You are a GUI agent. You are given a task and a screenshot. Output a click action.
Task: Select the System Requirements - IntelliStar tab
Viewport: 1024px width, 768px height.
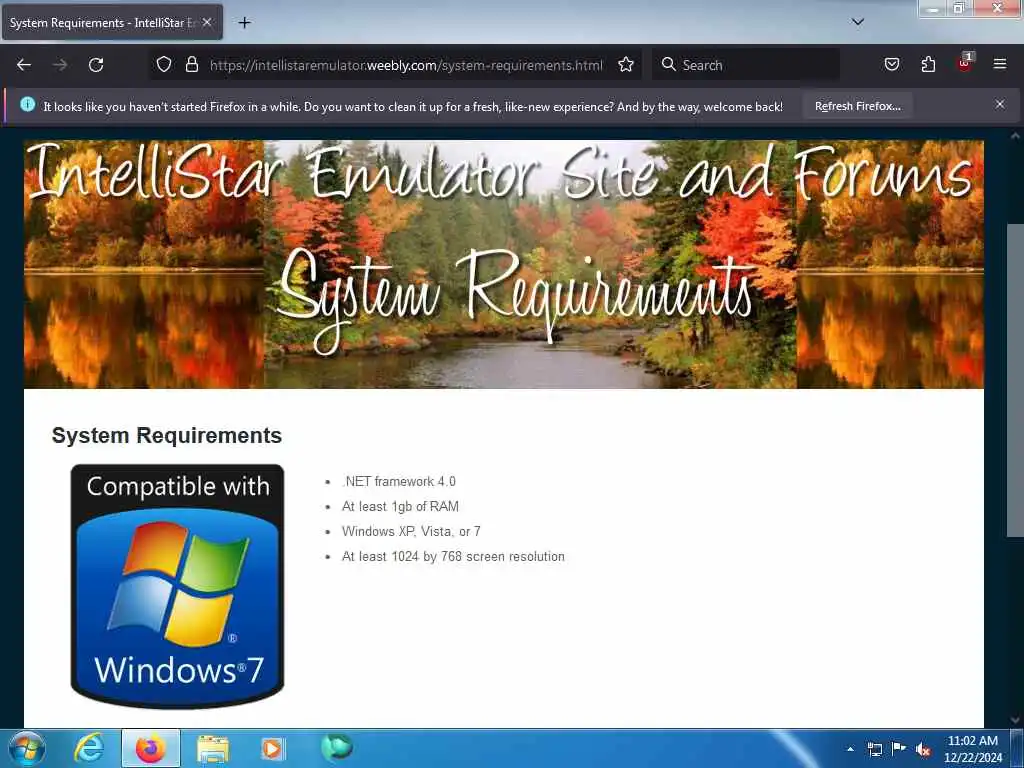tap(112, 22)
